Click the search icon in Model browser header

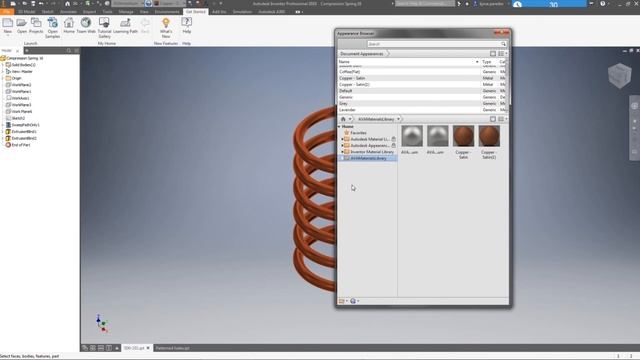pos(69,51)
